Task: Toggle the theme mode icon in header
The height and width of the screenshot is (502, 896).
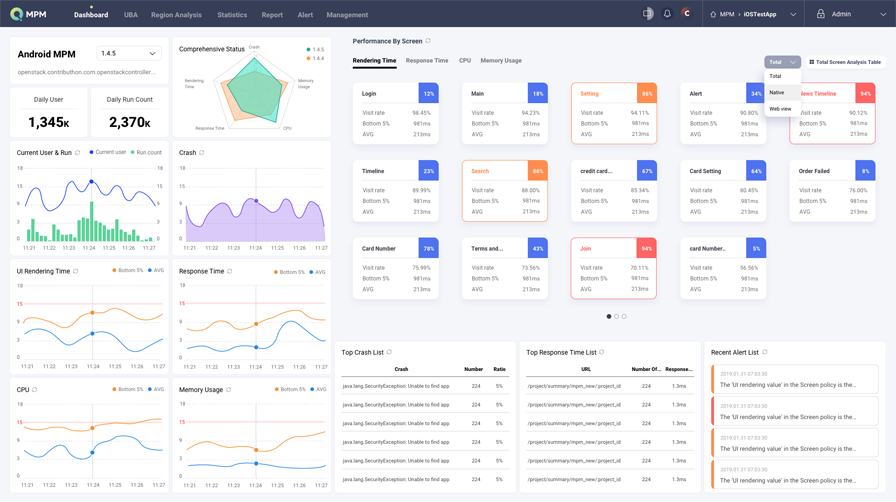Action: 647,14
